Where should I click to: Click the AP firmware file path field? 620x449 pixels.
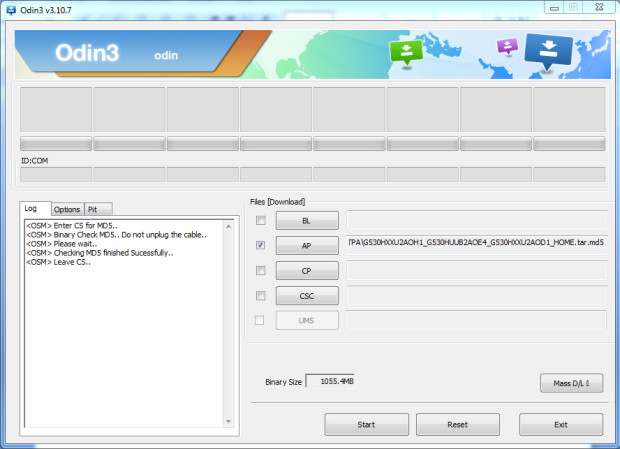pyautogui.click(x=476, y=243)
